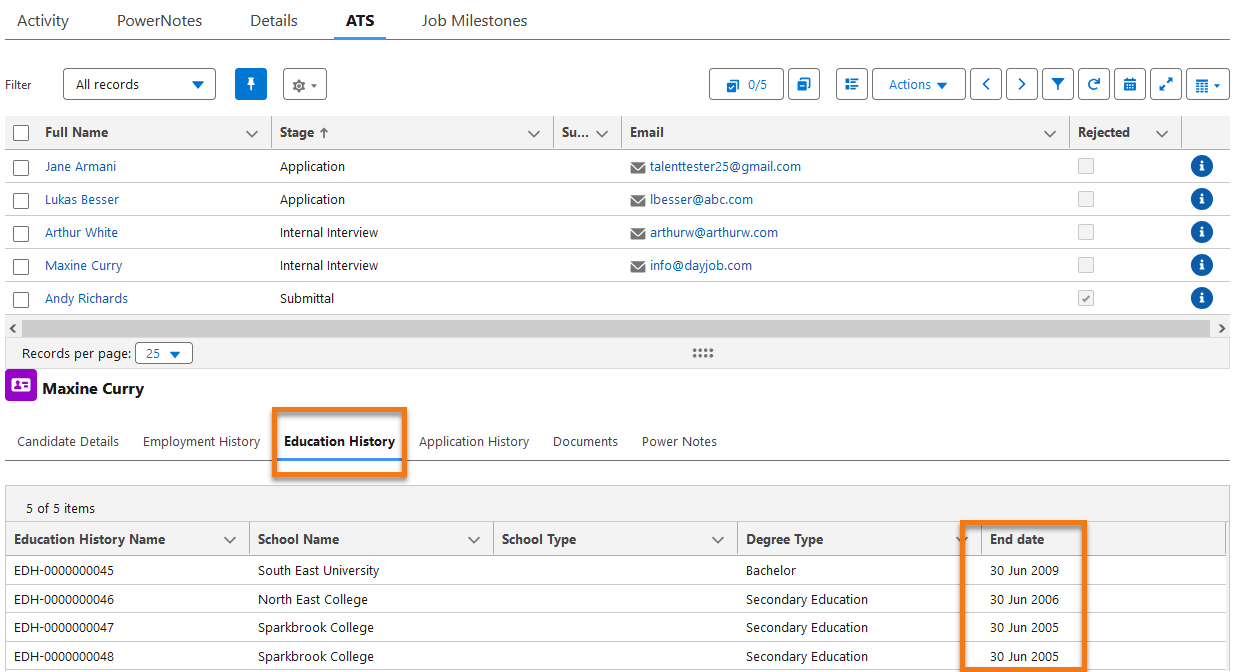
Task: Tick the checkbox for Lukas Besser
Action: (21, 200)
